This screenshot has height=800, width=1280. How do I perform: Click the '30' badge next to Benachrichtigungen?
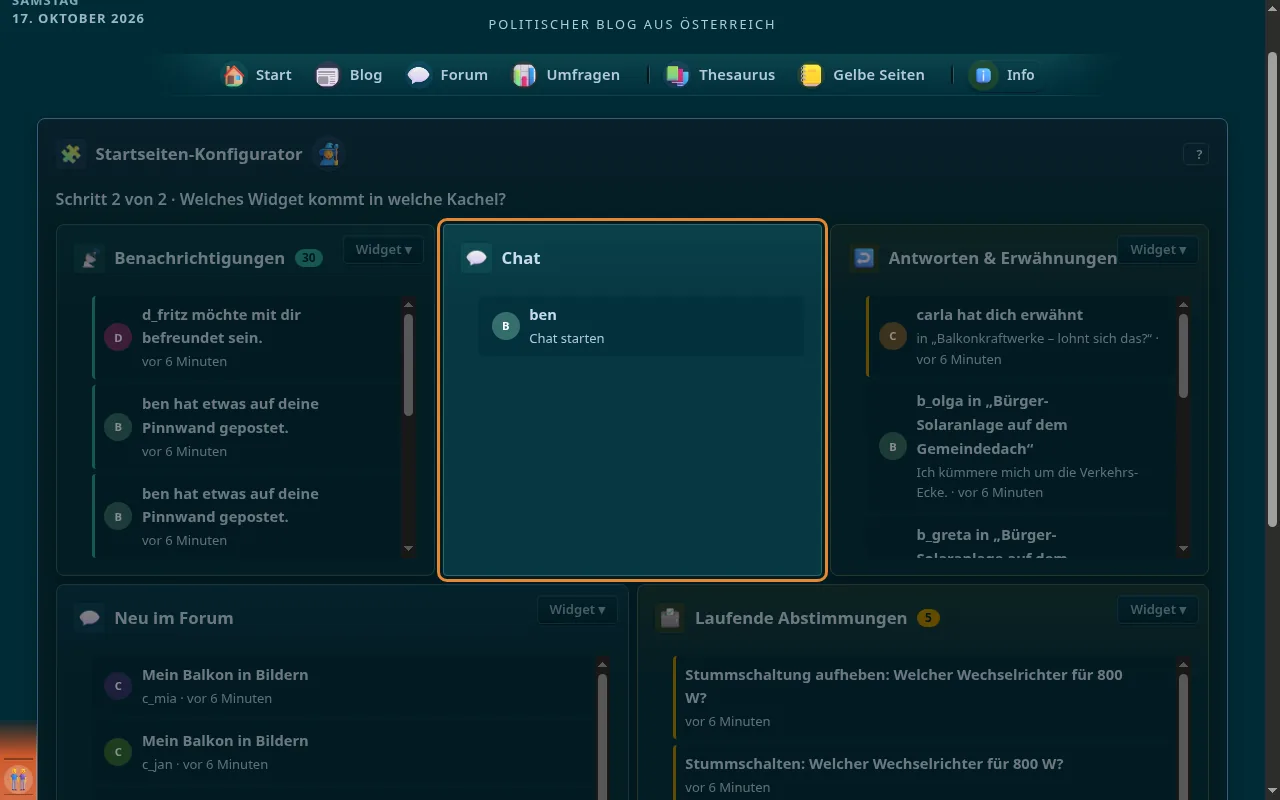(x=309, y=258)
